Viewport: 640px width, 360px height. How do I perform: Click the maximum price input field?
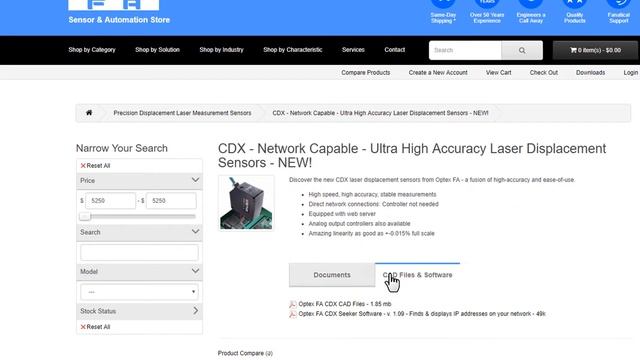point(171,201)
